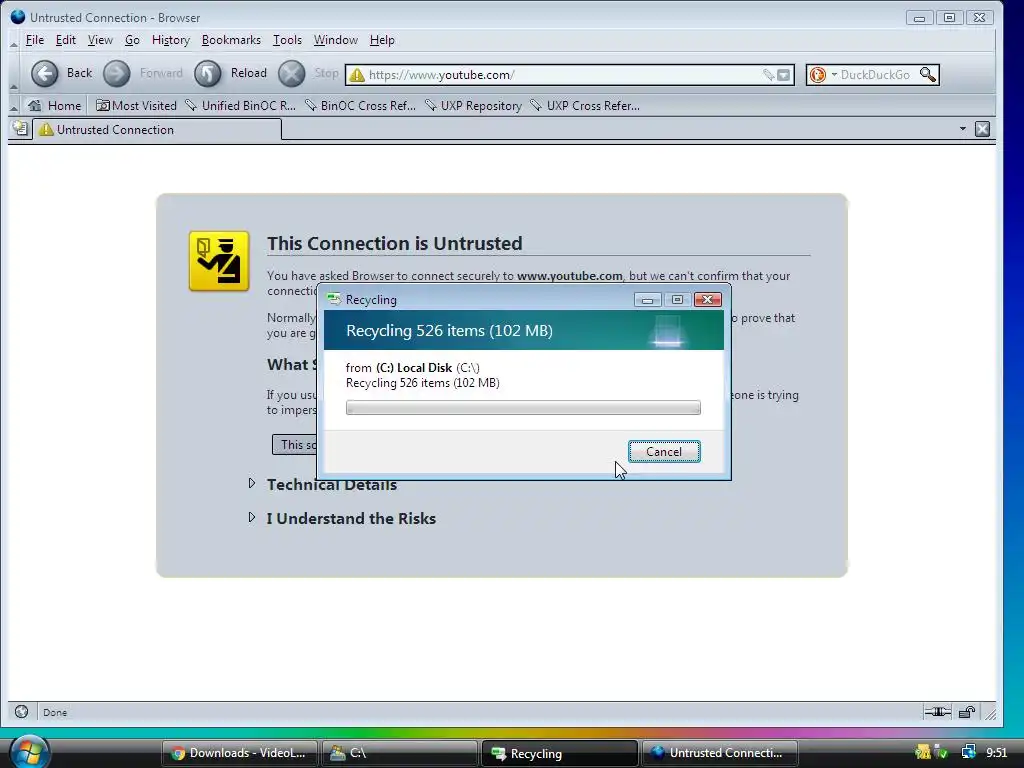Open the Bookmarks menu

pos(231,40)
